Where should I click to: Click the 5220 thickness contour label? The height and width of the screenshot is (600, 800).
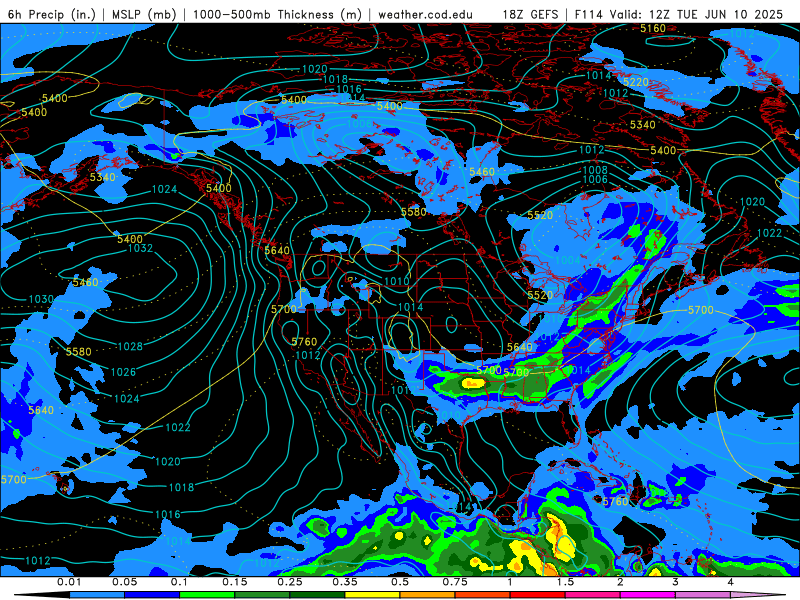(x=636, y=82)
